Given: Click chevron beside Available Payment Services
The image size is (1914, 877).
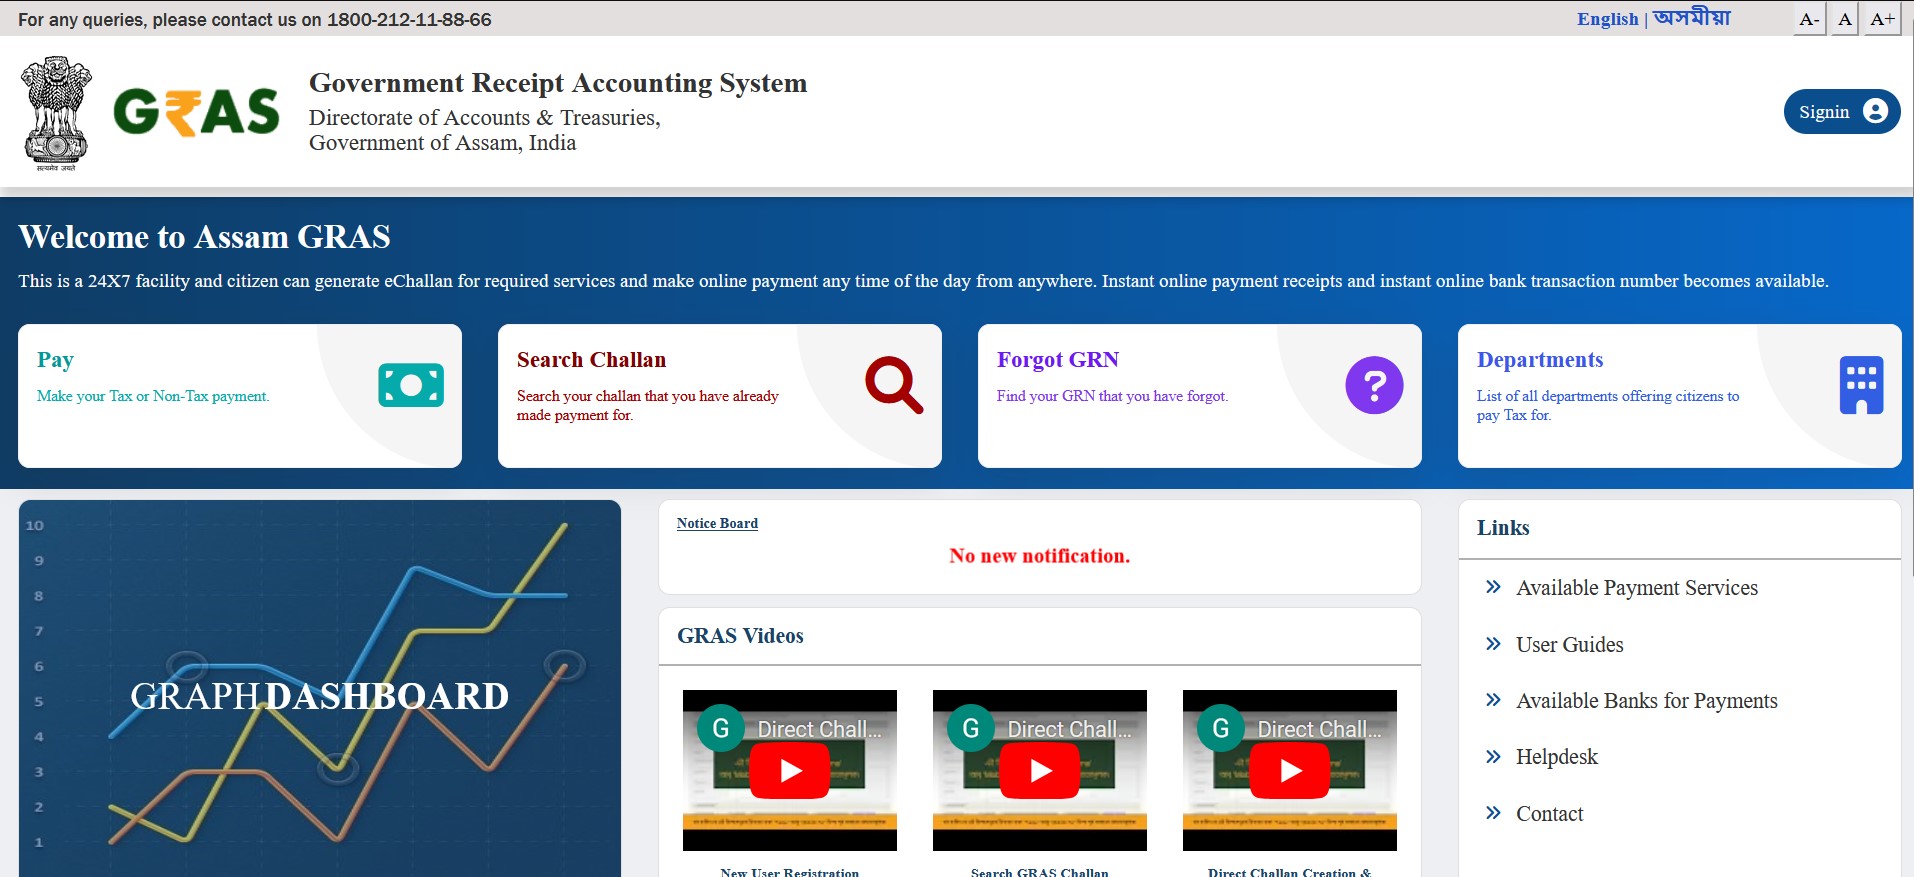Looking at the screenshot, I should click(x=1493, y=587).
